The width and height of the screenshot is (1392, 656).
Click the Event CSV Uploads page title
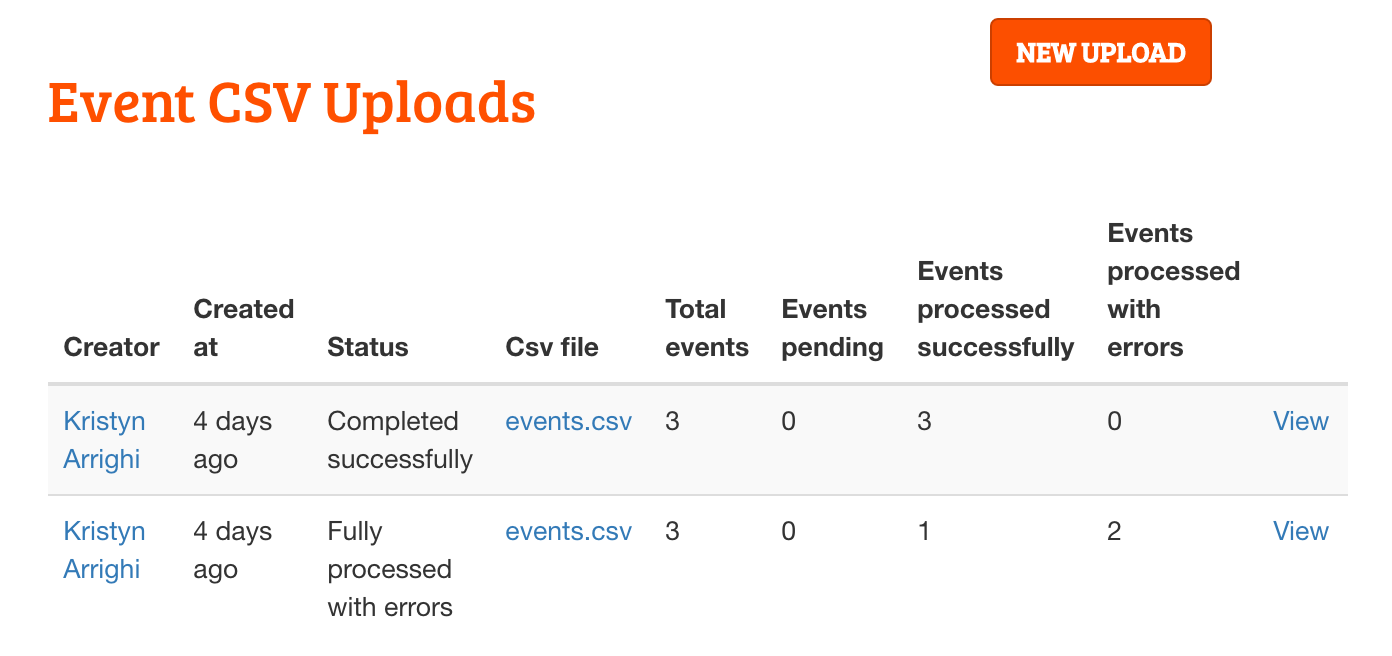[292, 103]
